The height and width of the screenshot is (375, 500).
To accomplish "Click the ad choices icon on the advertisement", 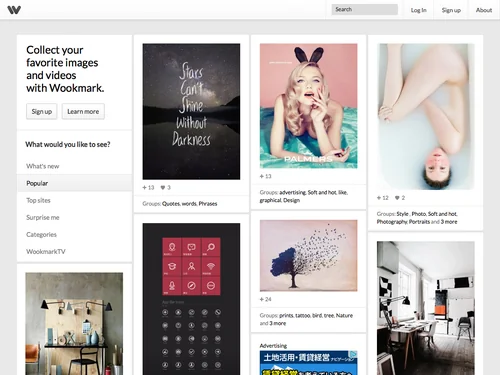I will 353,354.
